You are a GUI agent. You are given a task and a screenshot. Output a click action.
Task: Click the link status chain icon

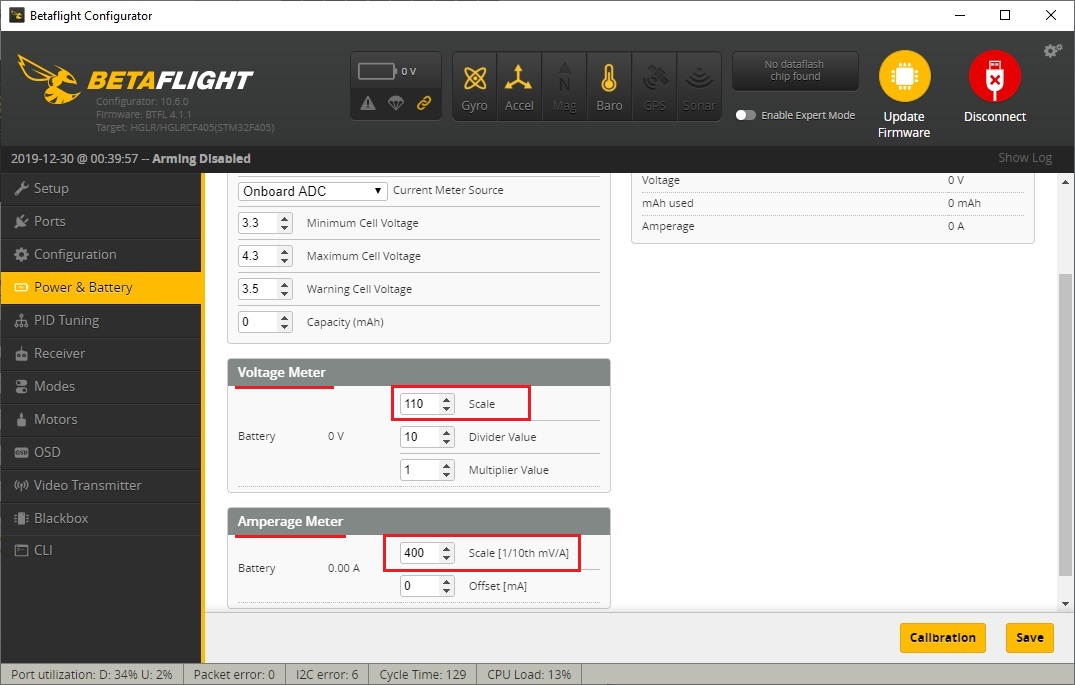coord(424,103)
